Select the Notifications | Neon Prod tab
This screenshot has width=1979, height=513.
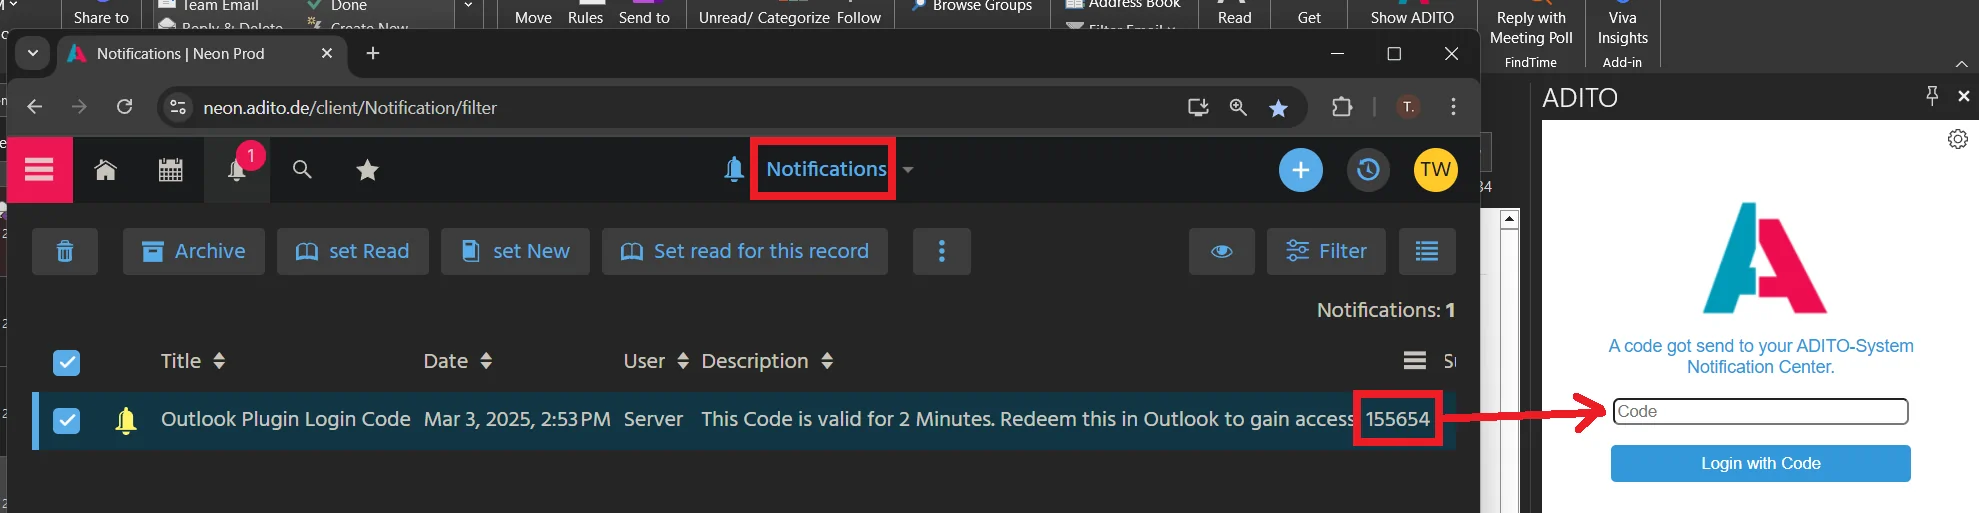tap(200, 53)
